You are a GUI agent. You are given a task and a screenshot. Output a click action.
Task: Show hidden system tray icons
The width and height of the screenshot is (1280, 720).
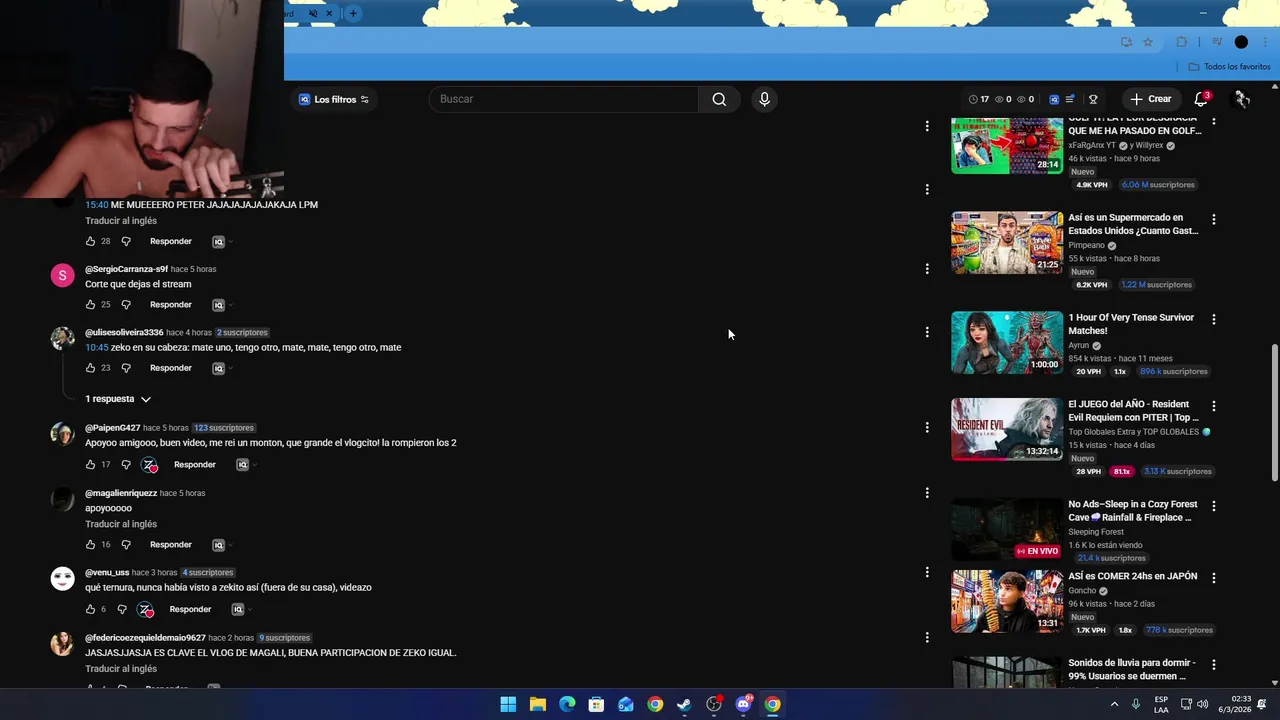point(1114,704)
